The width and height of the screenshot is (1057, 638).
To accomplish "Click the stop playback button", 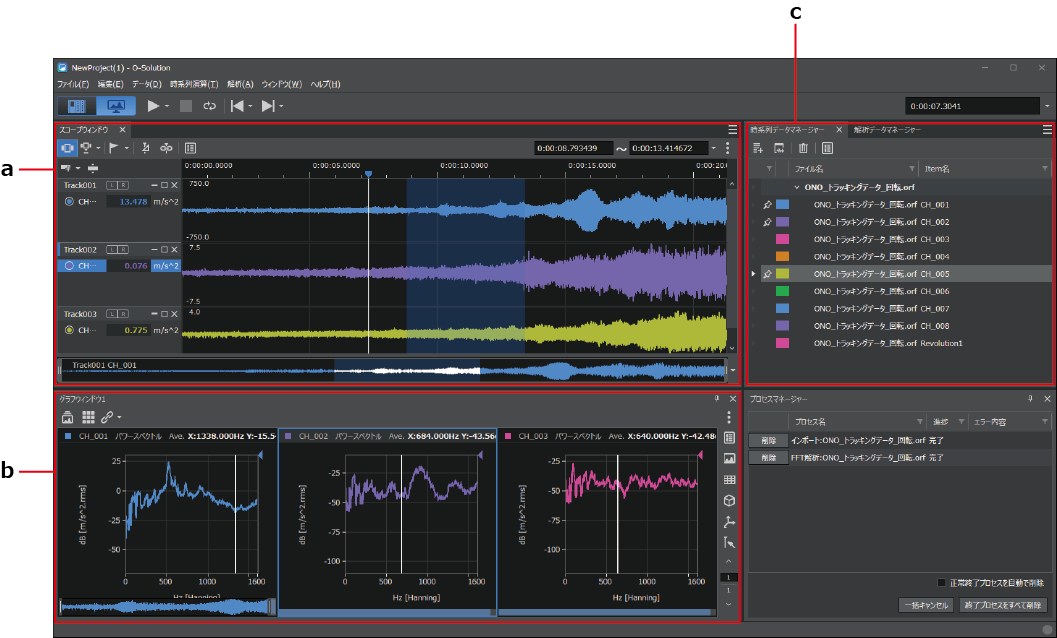I will [x=186, y=105].
